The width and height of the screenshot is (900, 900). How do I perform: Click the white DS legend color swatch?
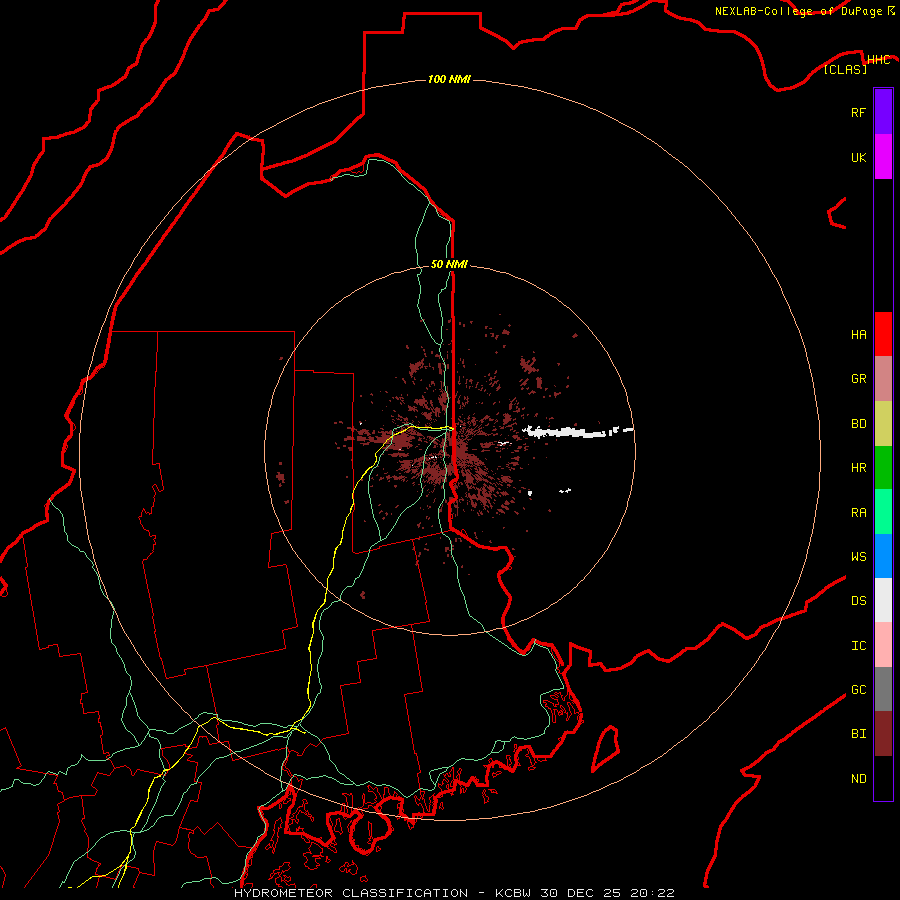coord(883,600)
